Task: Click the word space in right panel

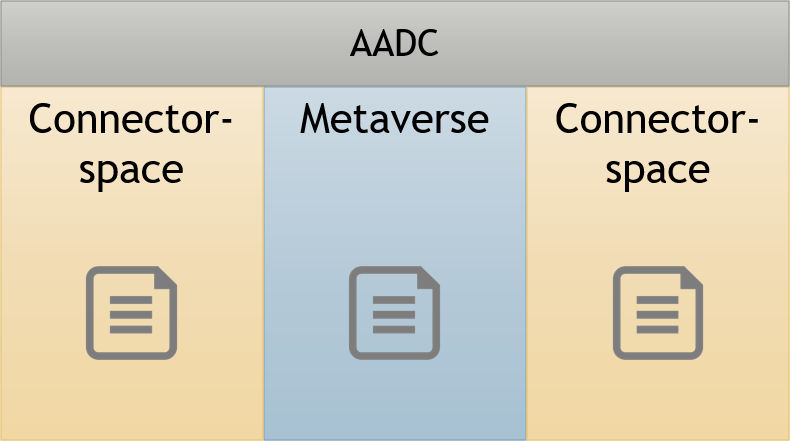Action: click(657, 171)
